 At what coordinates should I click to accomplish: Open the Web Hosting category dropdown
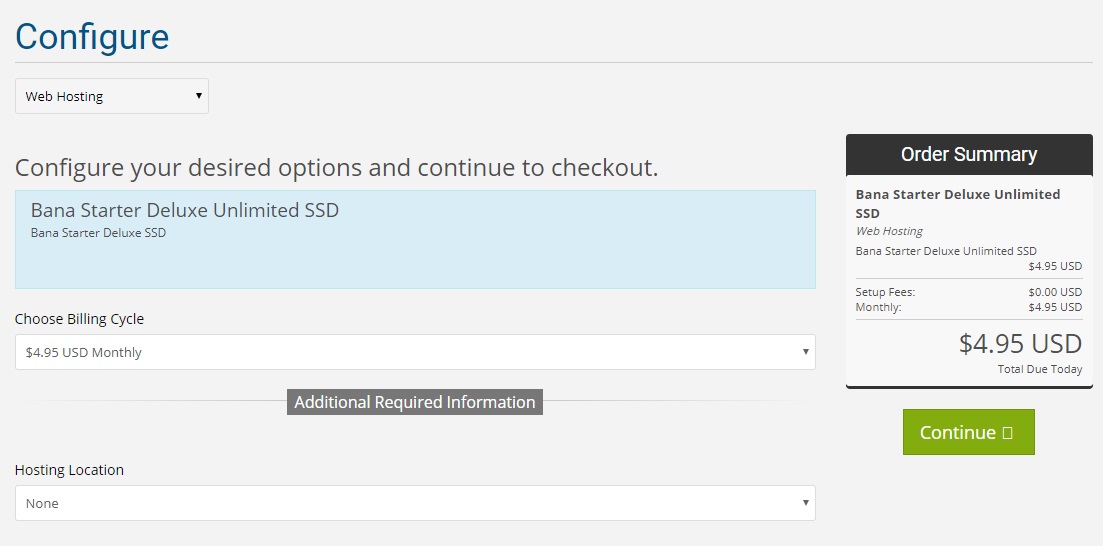pos(112,96)
